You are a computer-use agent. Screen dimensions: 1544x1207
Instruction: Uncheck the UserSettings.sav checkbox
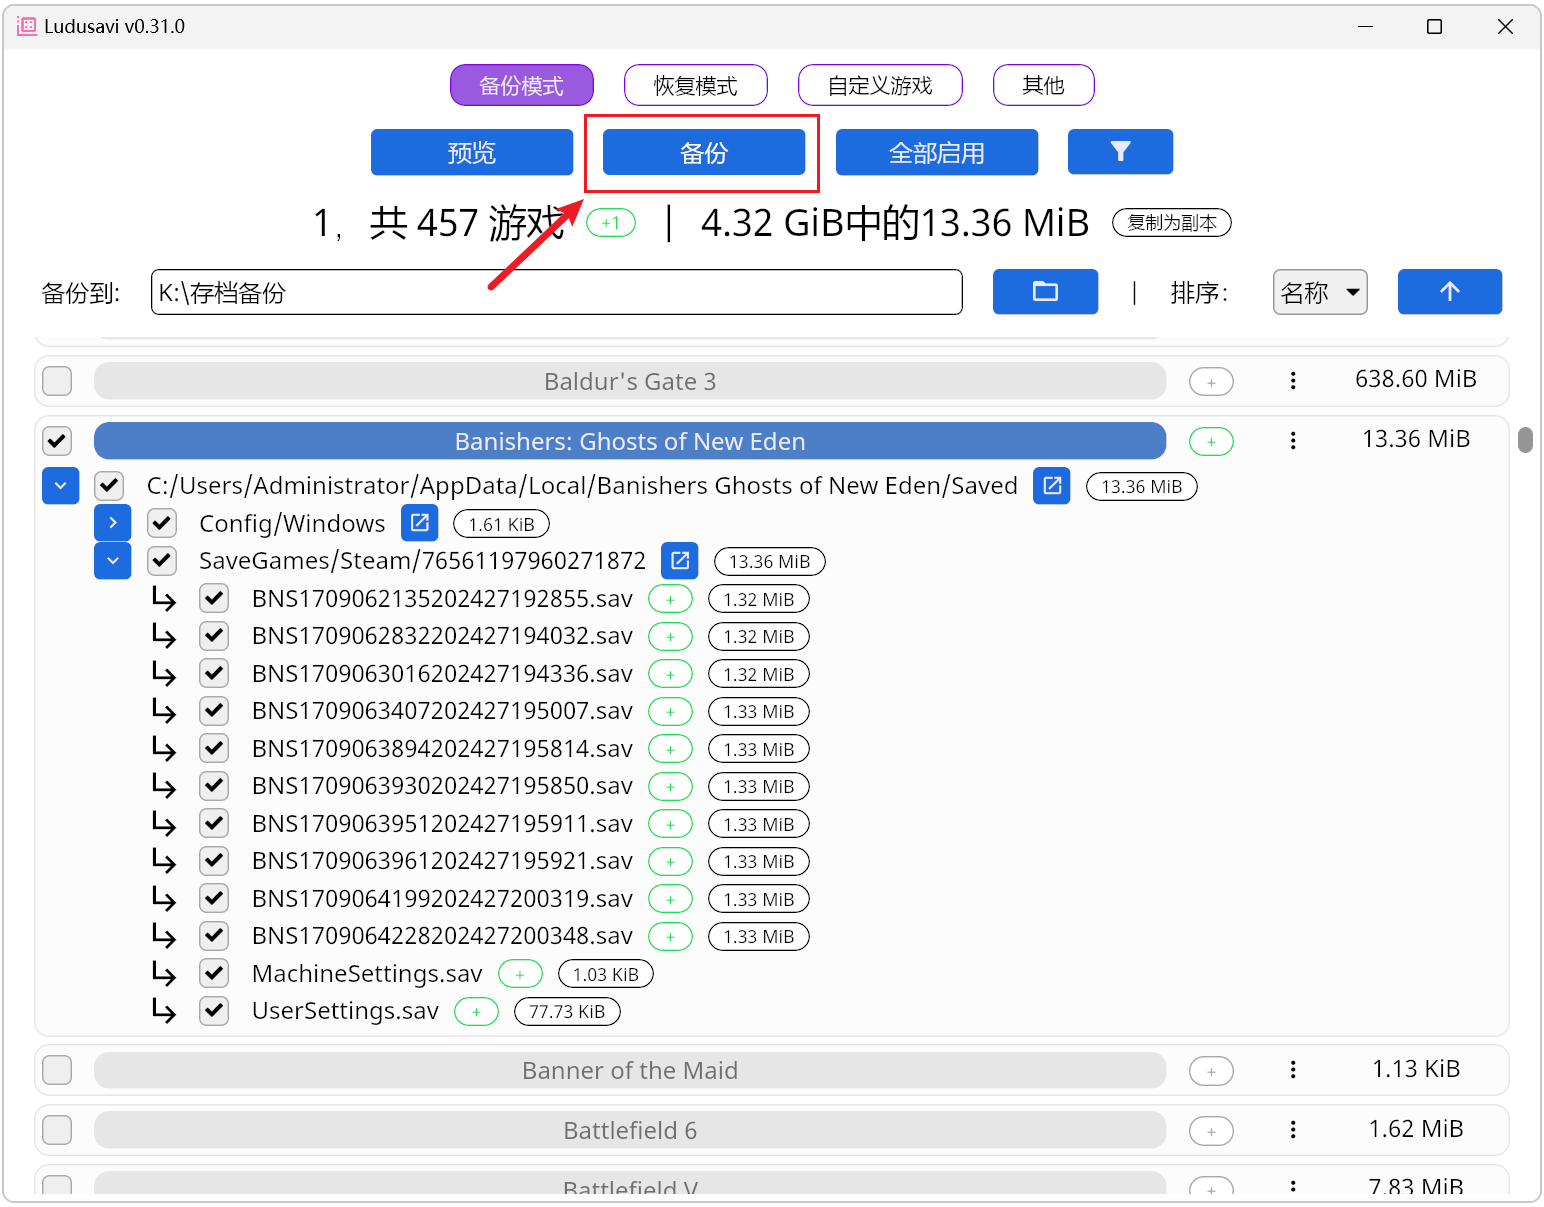[214, 1011]
